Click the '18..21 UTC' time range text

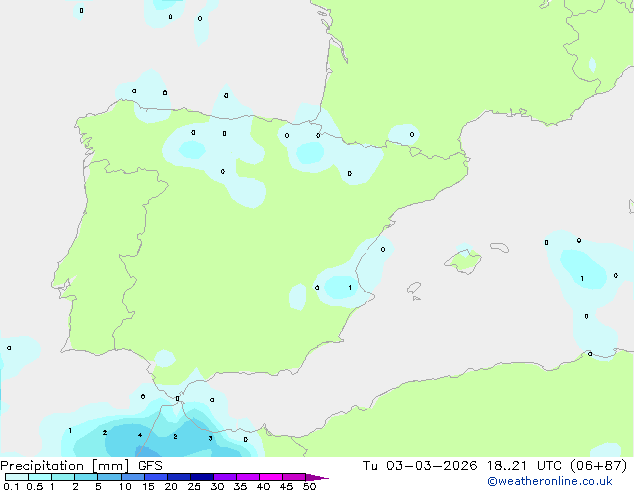point(524,466)
